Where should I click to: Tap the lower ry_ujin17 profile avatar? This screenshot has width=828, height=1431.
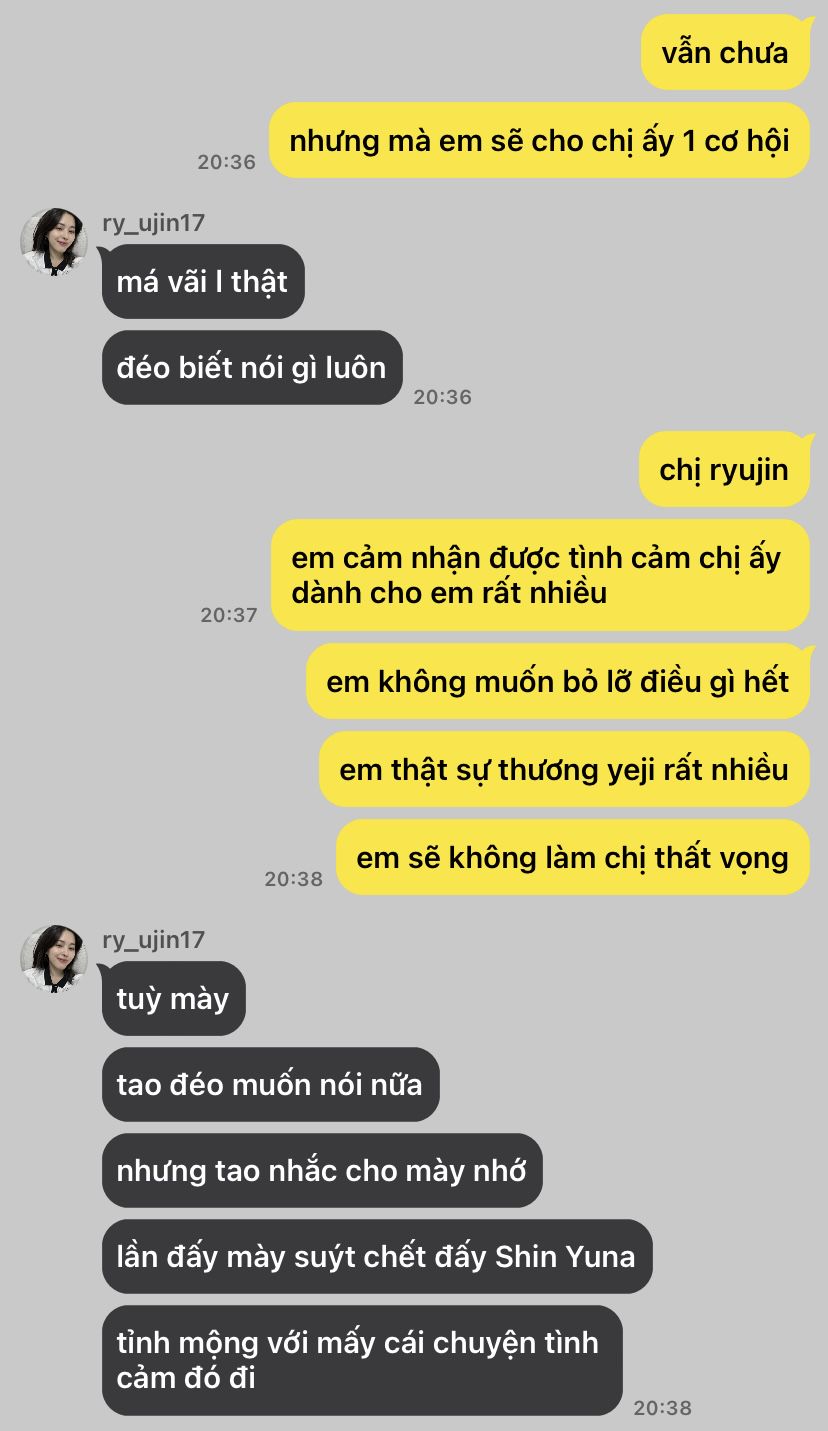coord(54,959)
